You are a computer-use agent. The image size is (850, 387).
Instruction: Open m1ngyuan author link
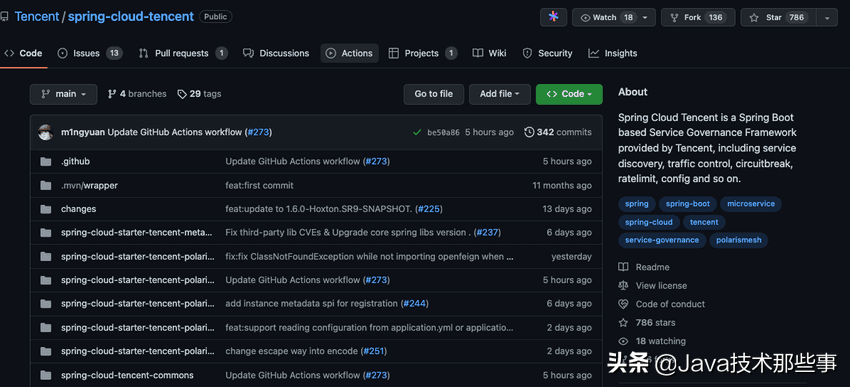click(83, 132)
